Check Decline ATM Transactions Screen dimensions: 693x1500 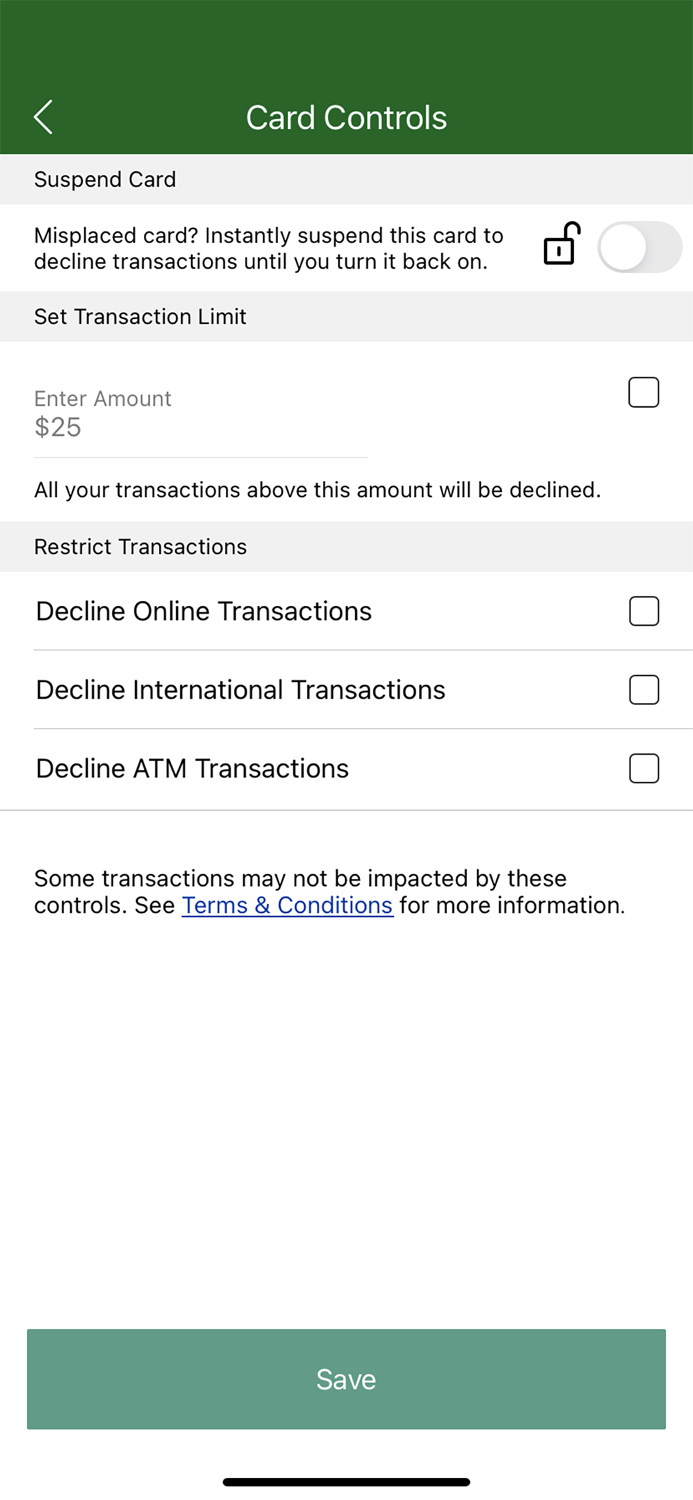click(x=644, y=768)
